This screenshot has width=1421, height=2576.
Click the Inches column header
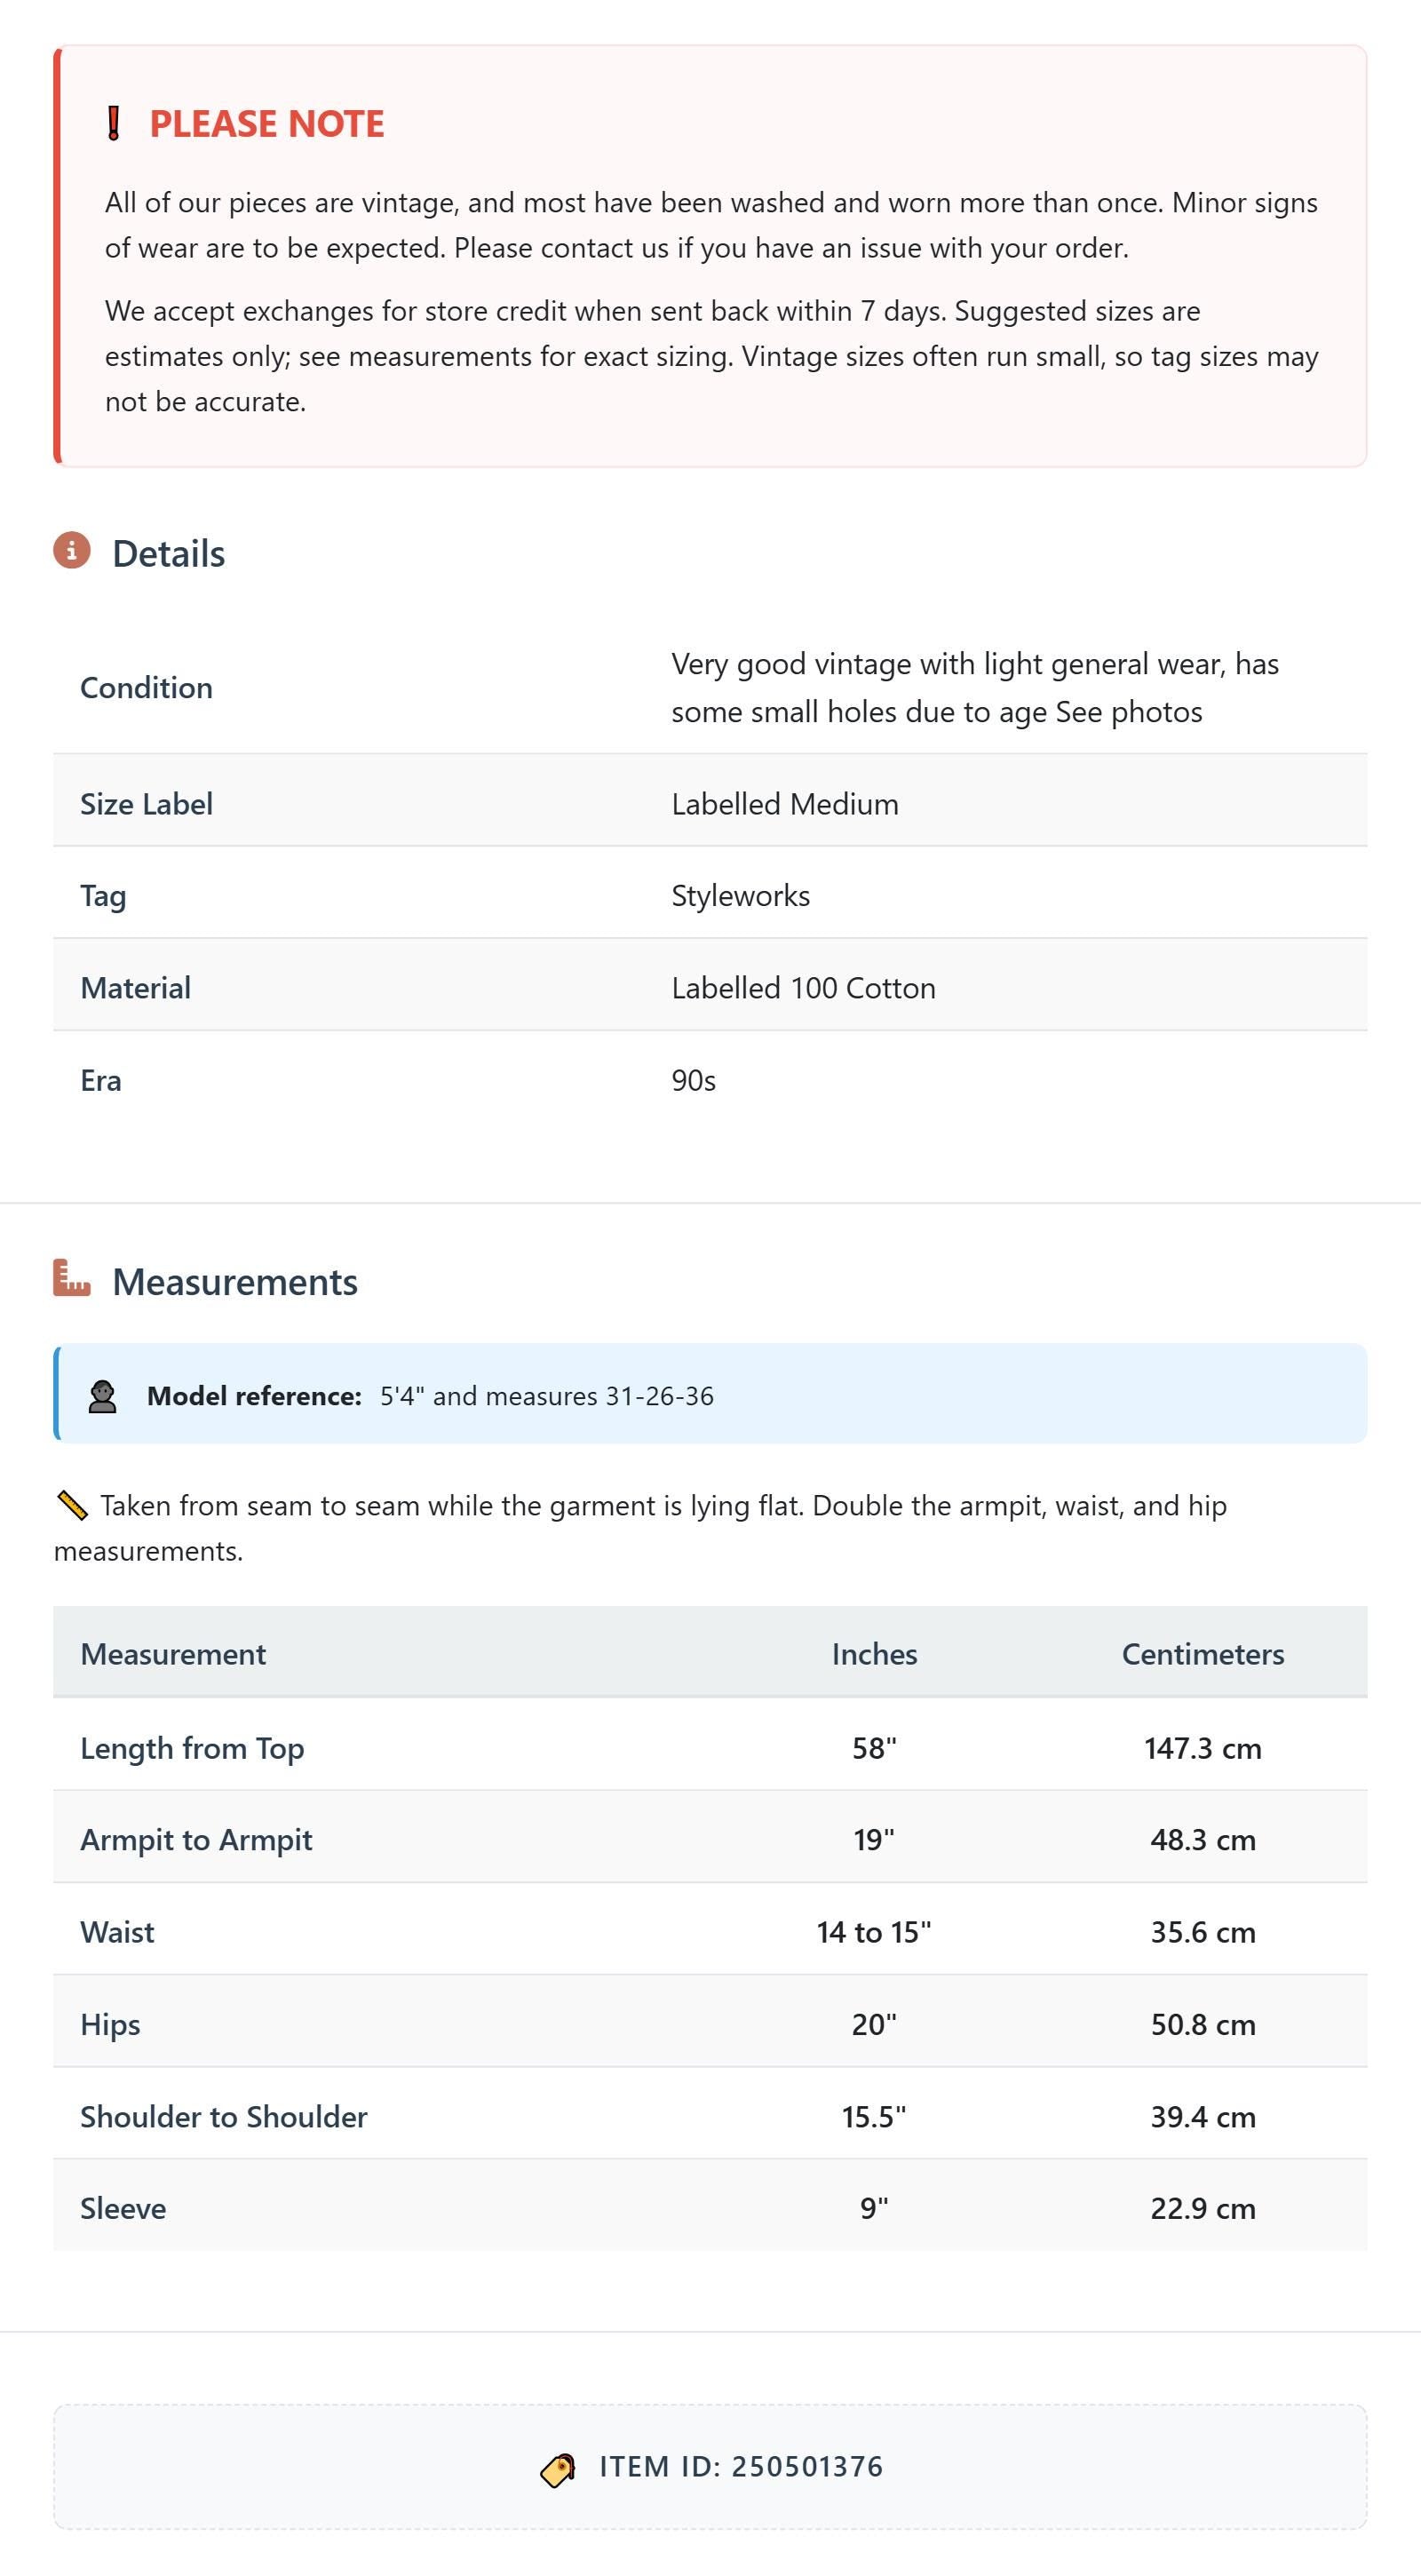point(874,1654)
